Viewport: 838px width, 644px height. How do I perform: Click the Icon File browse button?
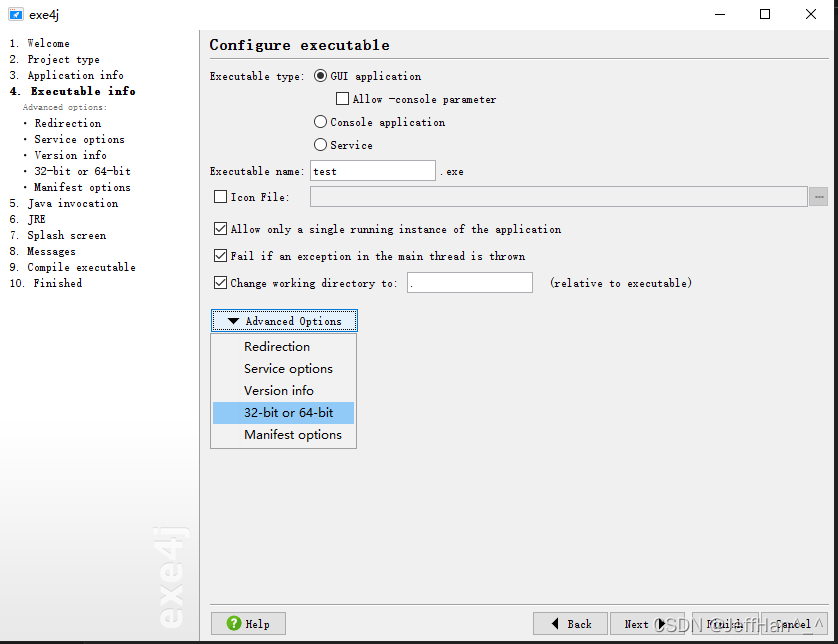tap(819, 197)
